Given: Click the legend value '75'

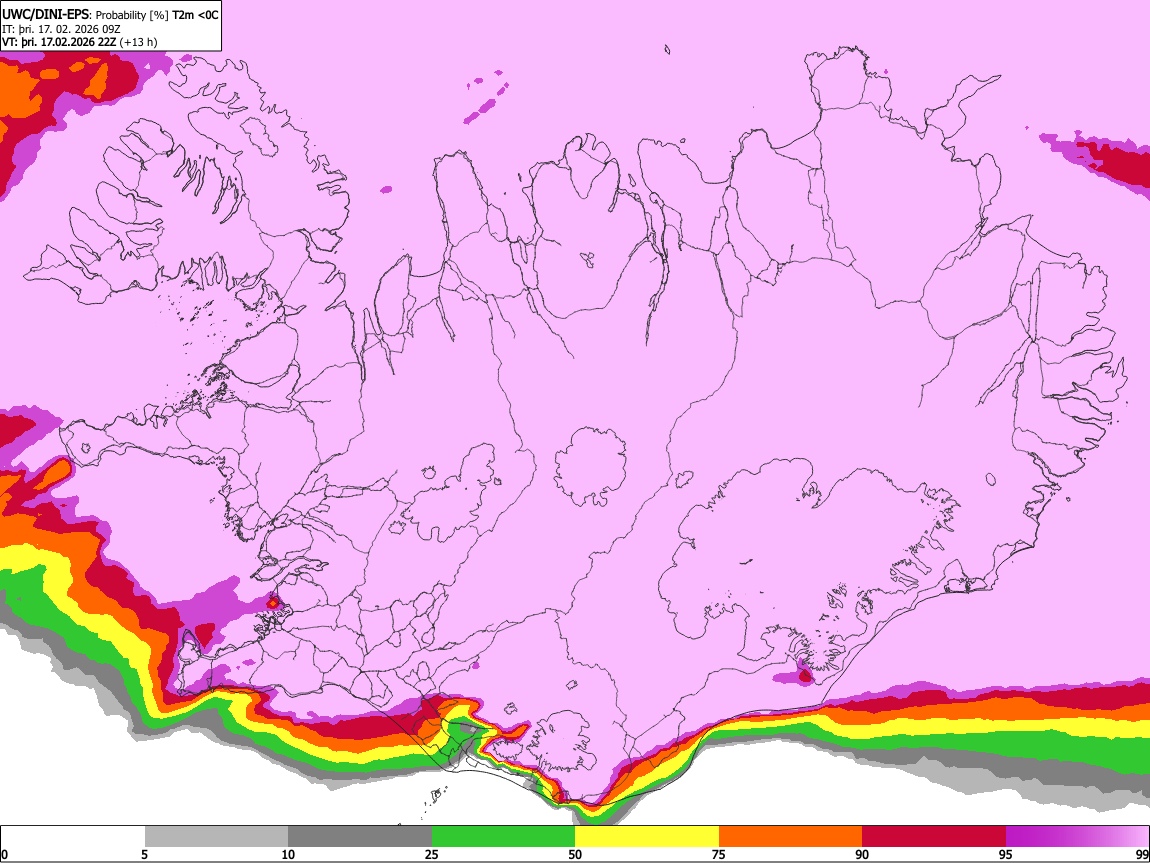Looking at the screenshot, I should 719,854.
